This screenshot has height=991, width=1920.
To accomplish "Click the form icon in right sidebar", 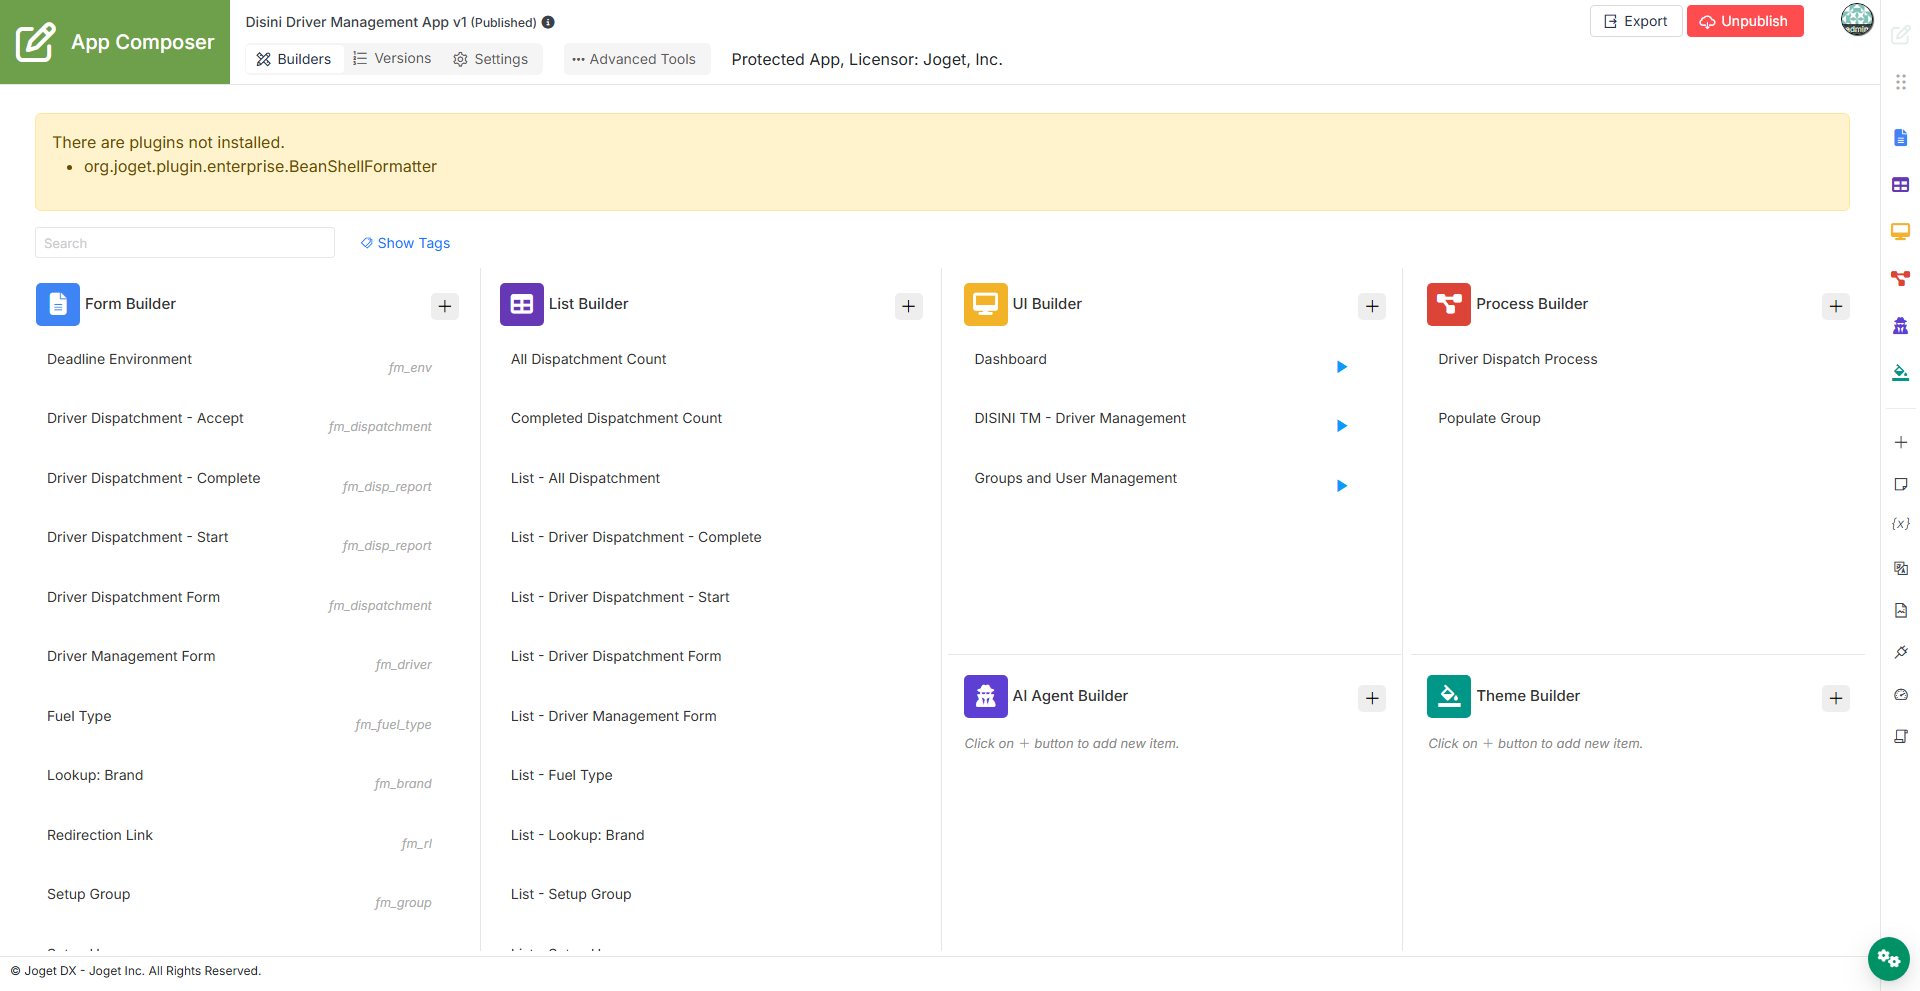I will pos(1901,138).
